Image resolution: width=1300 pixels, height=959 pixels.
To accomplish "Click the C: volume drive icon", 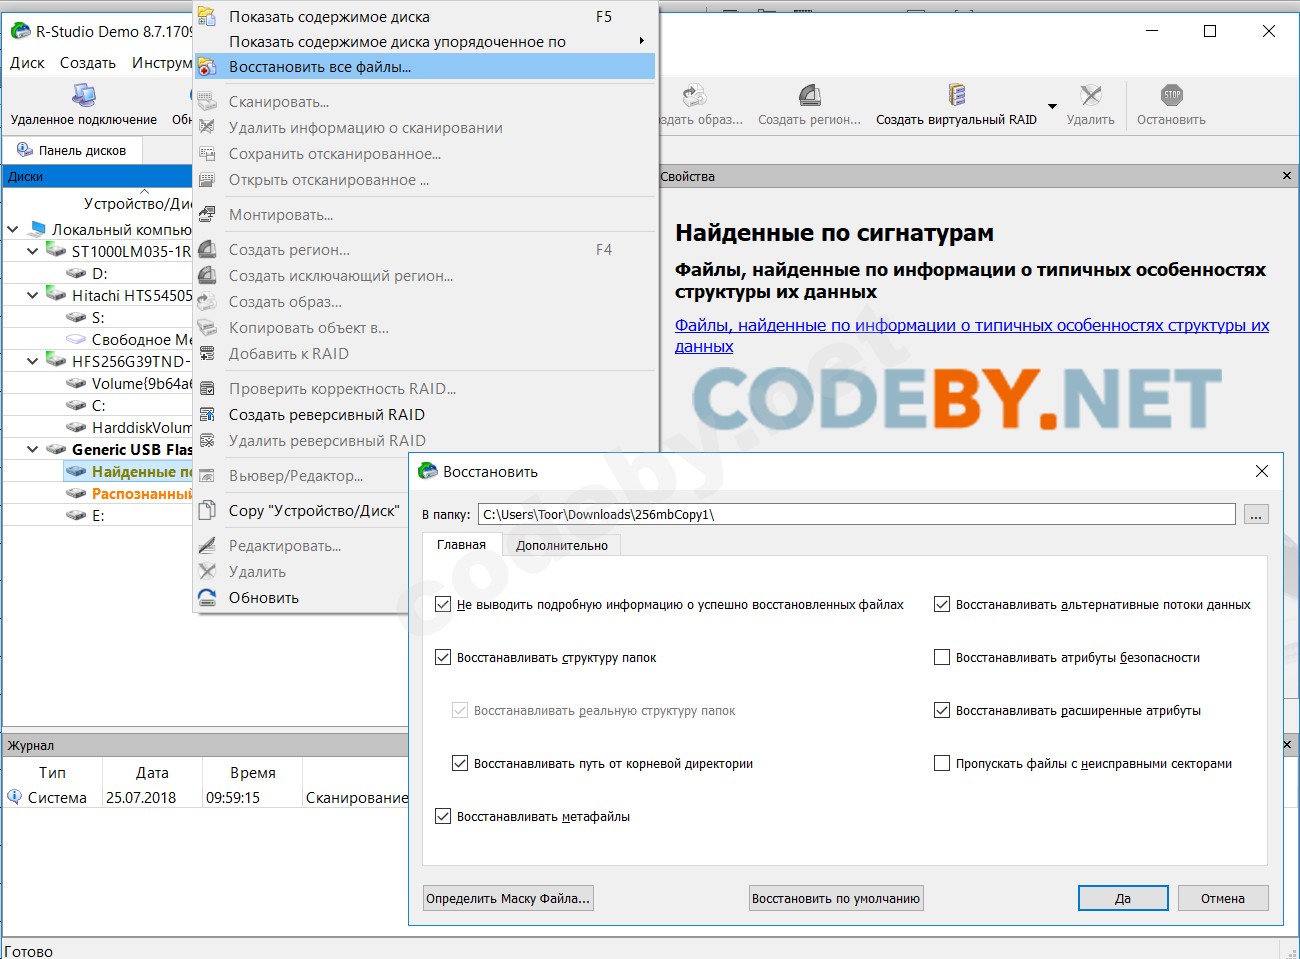I will tap(76, 405).
